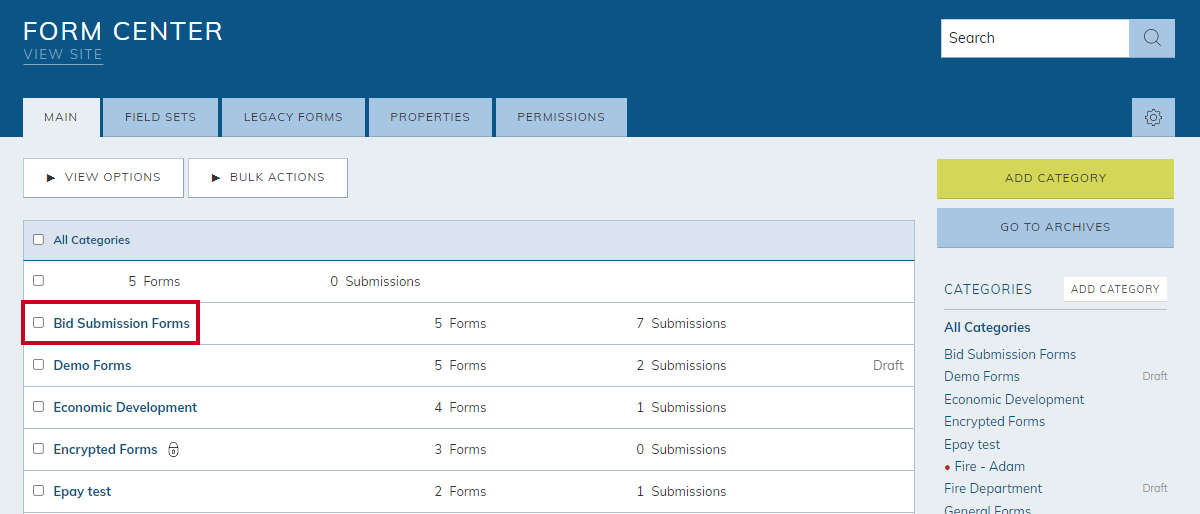Click small Add Category button by Categories heading
Image resolution: width=1200 pixels, height=514 pixels.
click(1115, 289)
